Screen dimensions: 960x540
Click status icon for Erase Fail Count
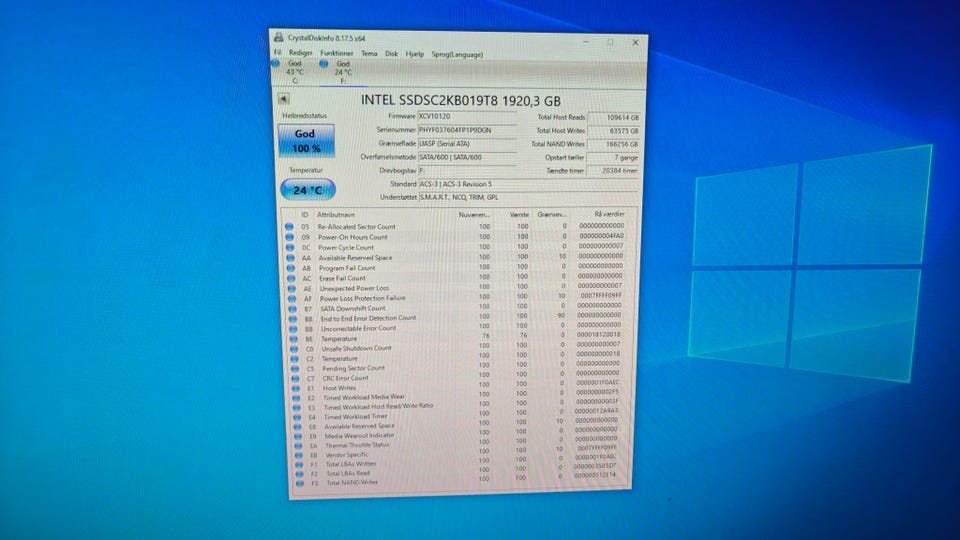[291, 279]
